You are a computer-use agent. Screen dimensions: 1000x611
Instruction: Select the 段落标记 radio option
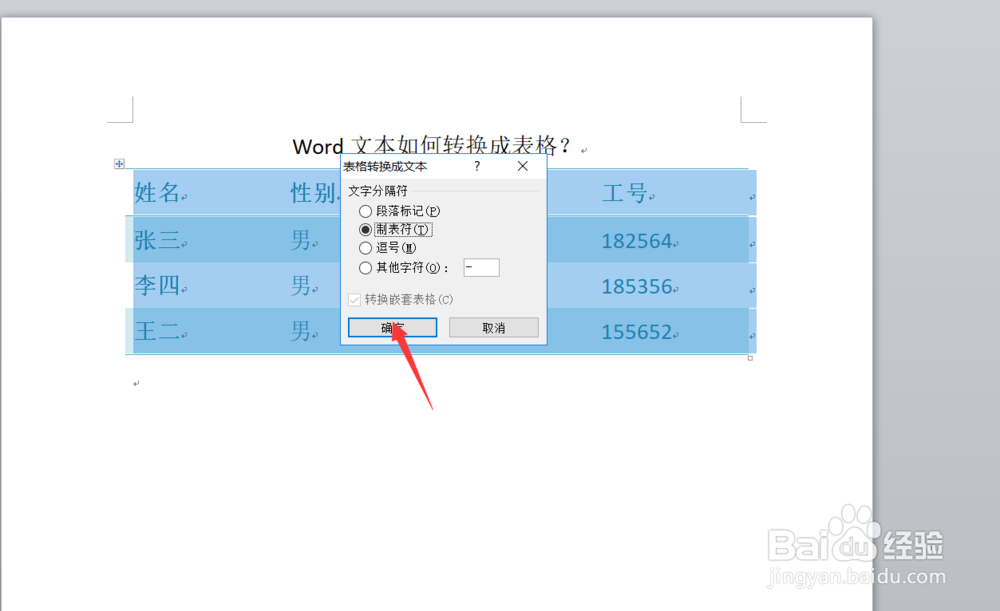(x=366, y=211)
